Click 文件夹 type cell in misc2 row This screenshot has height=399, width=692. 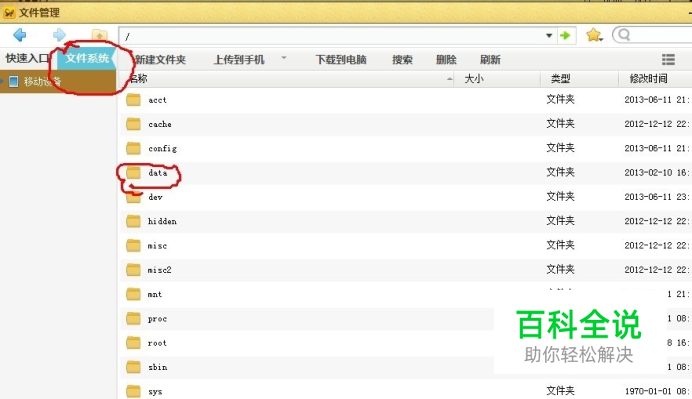click(560, 269)
